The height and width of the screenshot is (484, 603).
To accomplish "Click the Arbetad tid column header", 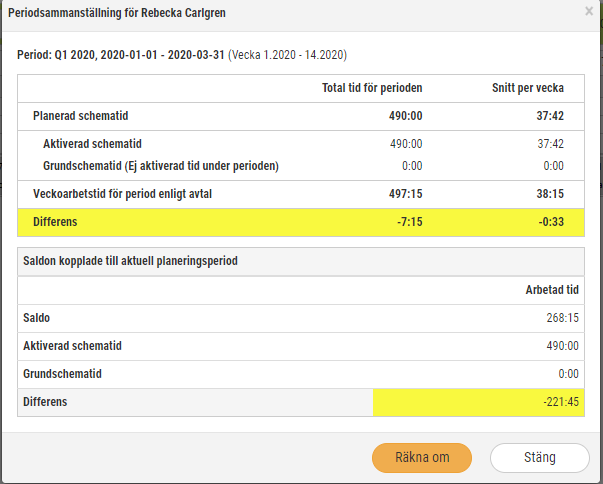I will pyautogui.click(x=552, y=290).
